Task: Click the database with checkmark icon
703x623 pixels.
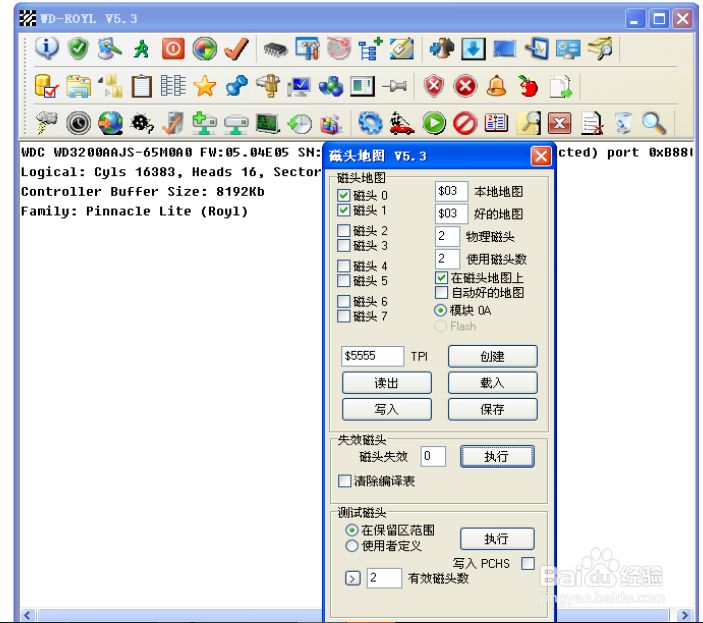Action: tap(47, 86)
